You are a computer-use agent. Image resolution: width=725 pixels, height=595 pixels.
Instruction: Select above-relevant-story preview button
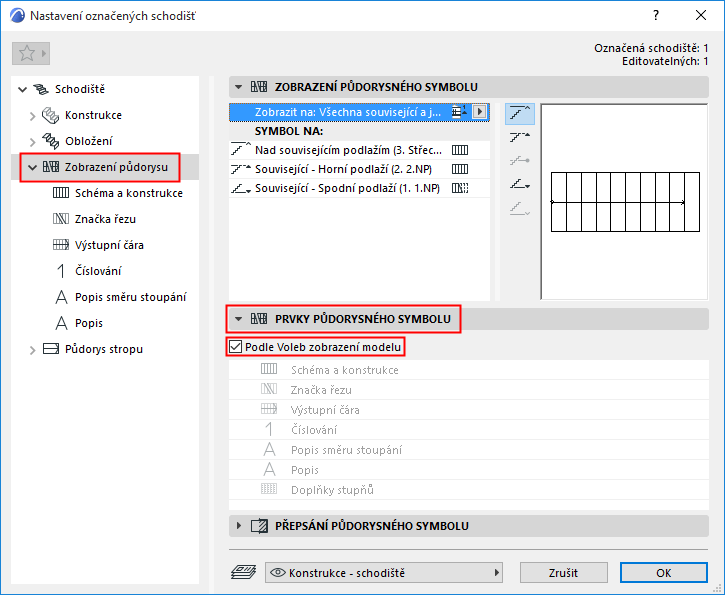tap(520, 114)
